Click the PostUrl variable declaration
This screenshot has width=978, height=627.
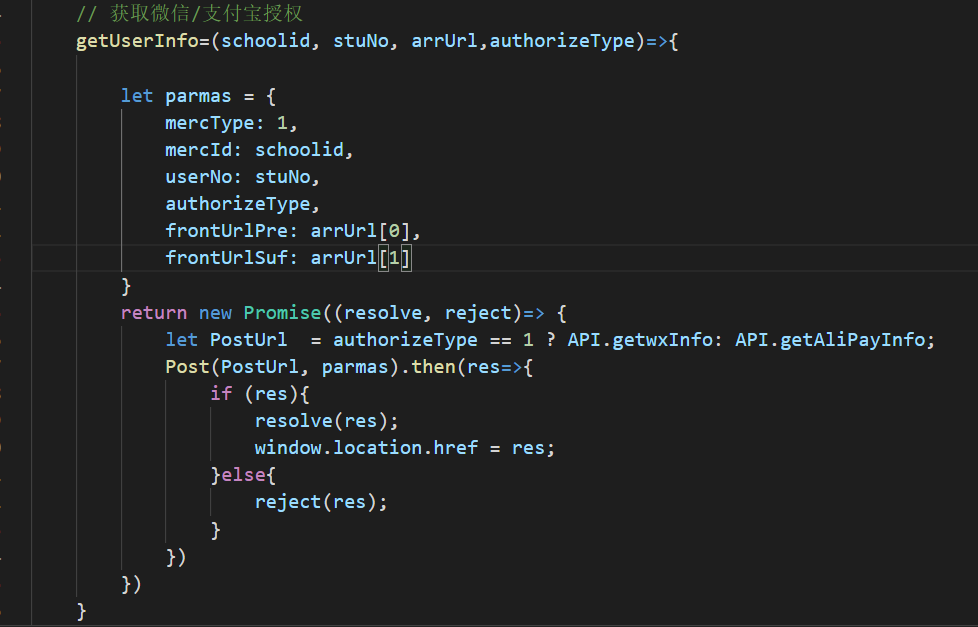coord(248,339)
